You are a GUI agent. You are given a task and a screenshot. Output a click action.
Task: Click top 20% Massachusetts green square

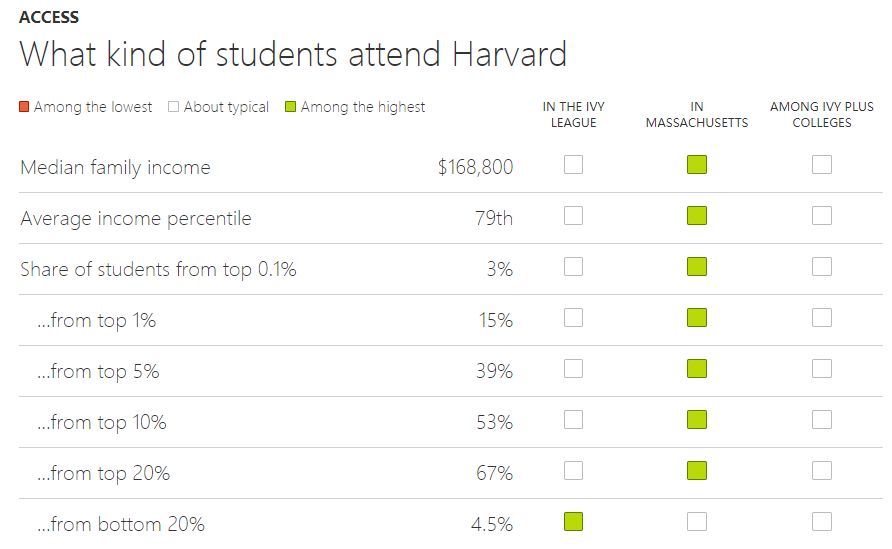coord(697,470)
